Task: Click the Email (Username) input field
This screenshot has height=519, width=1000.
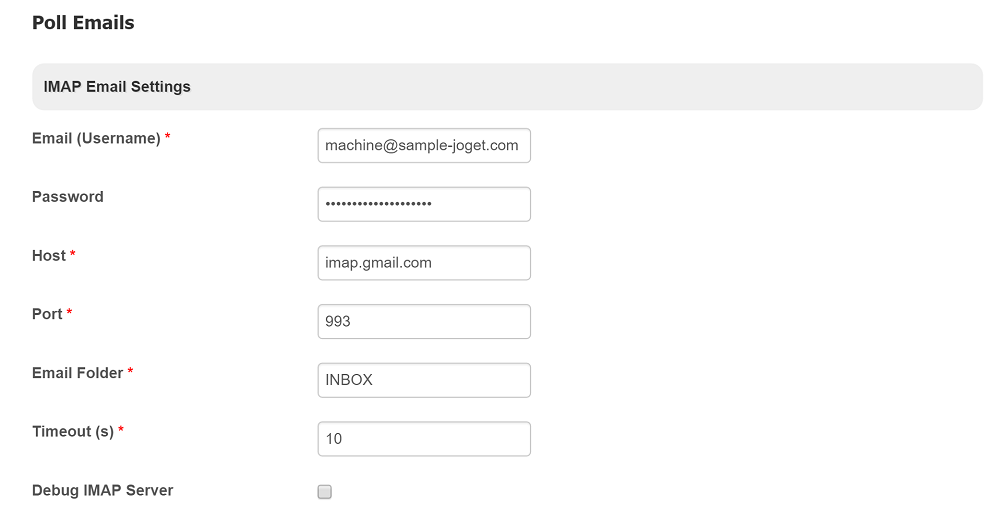Action: click(423, 145)
